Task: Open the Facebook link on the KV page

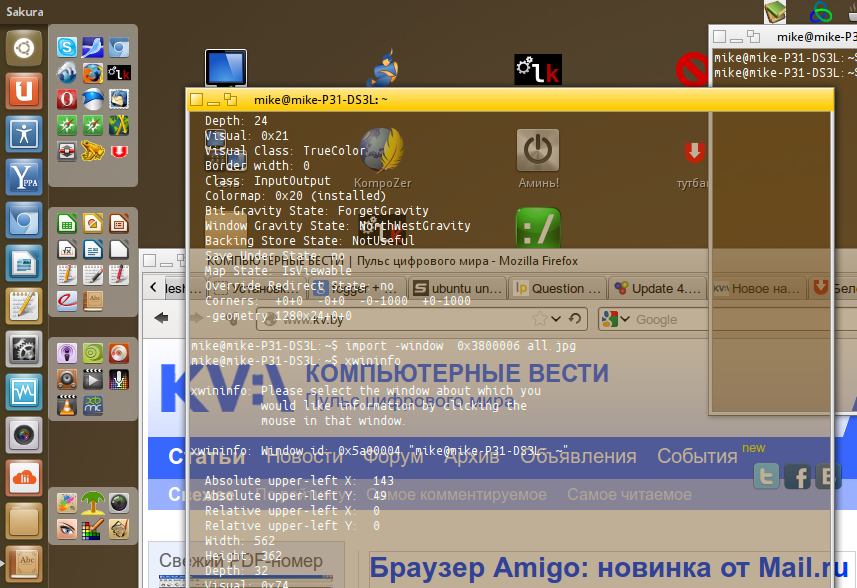Action: click(x=797, y=476)
